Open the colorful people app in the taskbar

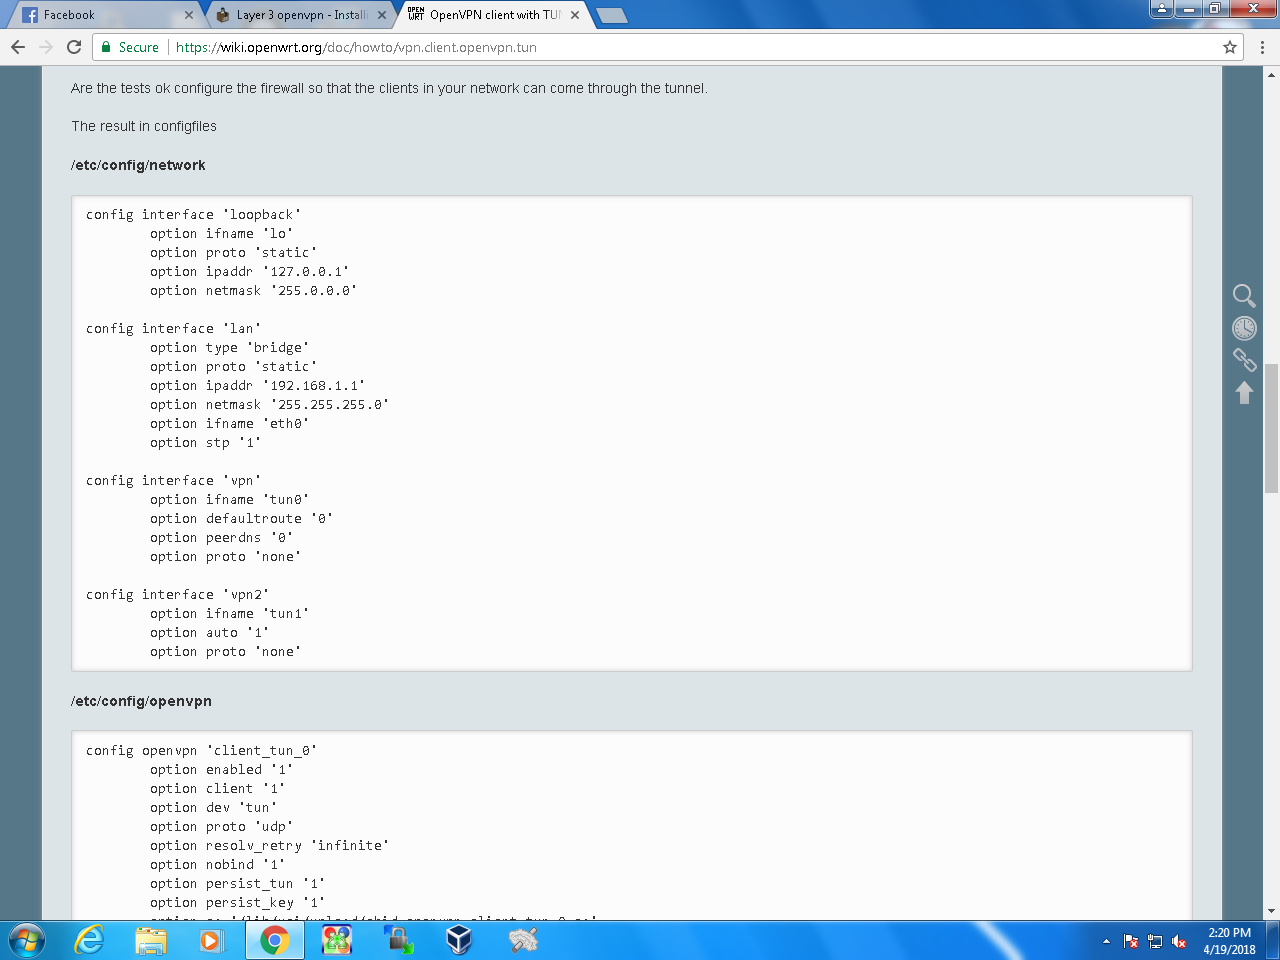pos(337,941)
